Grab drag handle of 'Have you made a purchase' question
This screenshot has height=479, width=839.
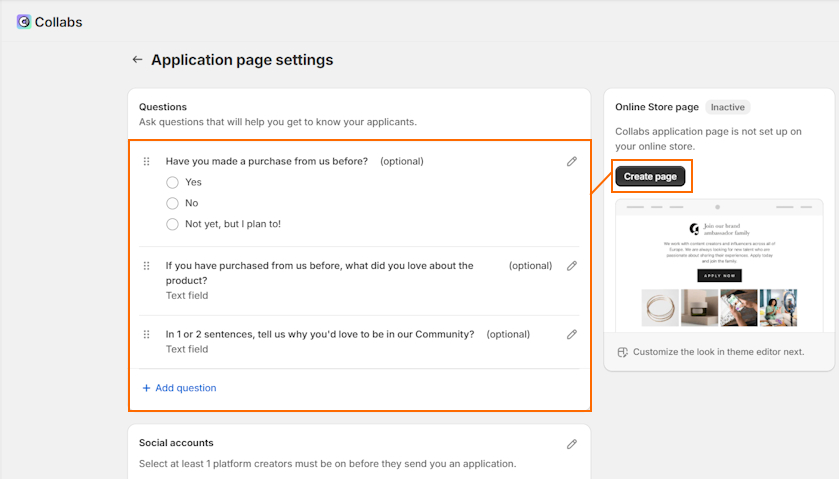(147, 161)
